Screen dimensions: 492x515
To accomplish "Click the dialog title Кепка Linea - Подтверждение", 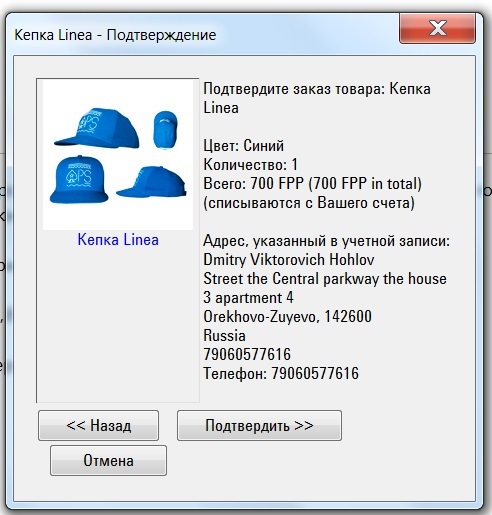I will [115, 35].
